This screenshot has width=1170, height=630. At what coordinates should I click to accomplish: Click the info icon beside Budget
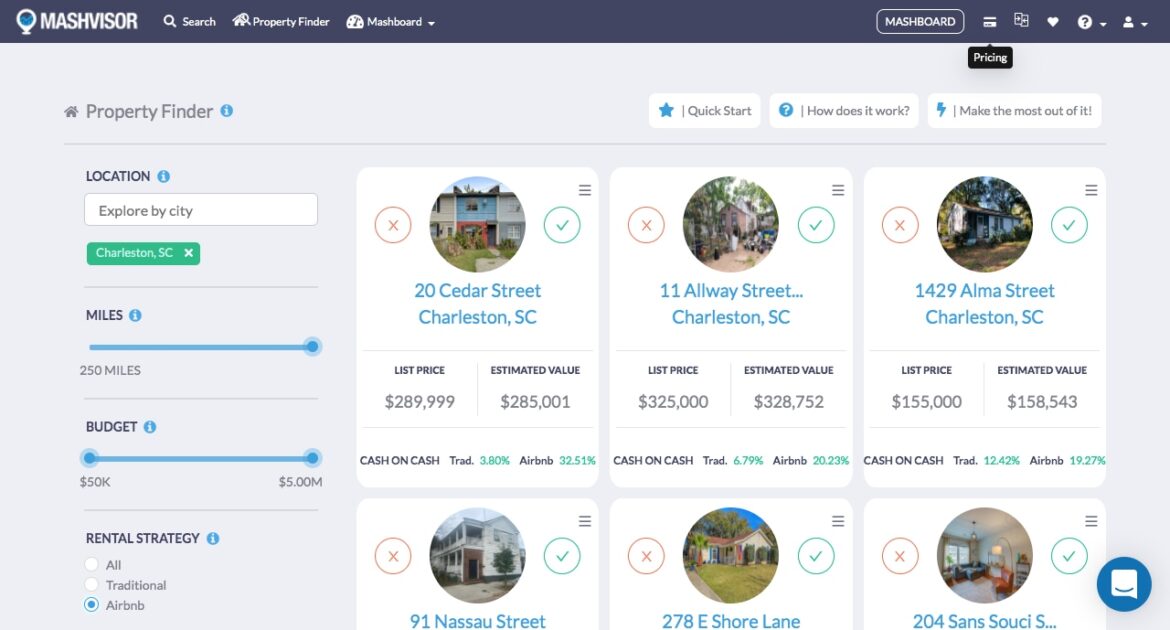(x=150, y=427)
